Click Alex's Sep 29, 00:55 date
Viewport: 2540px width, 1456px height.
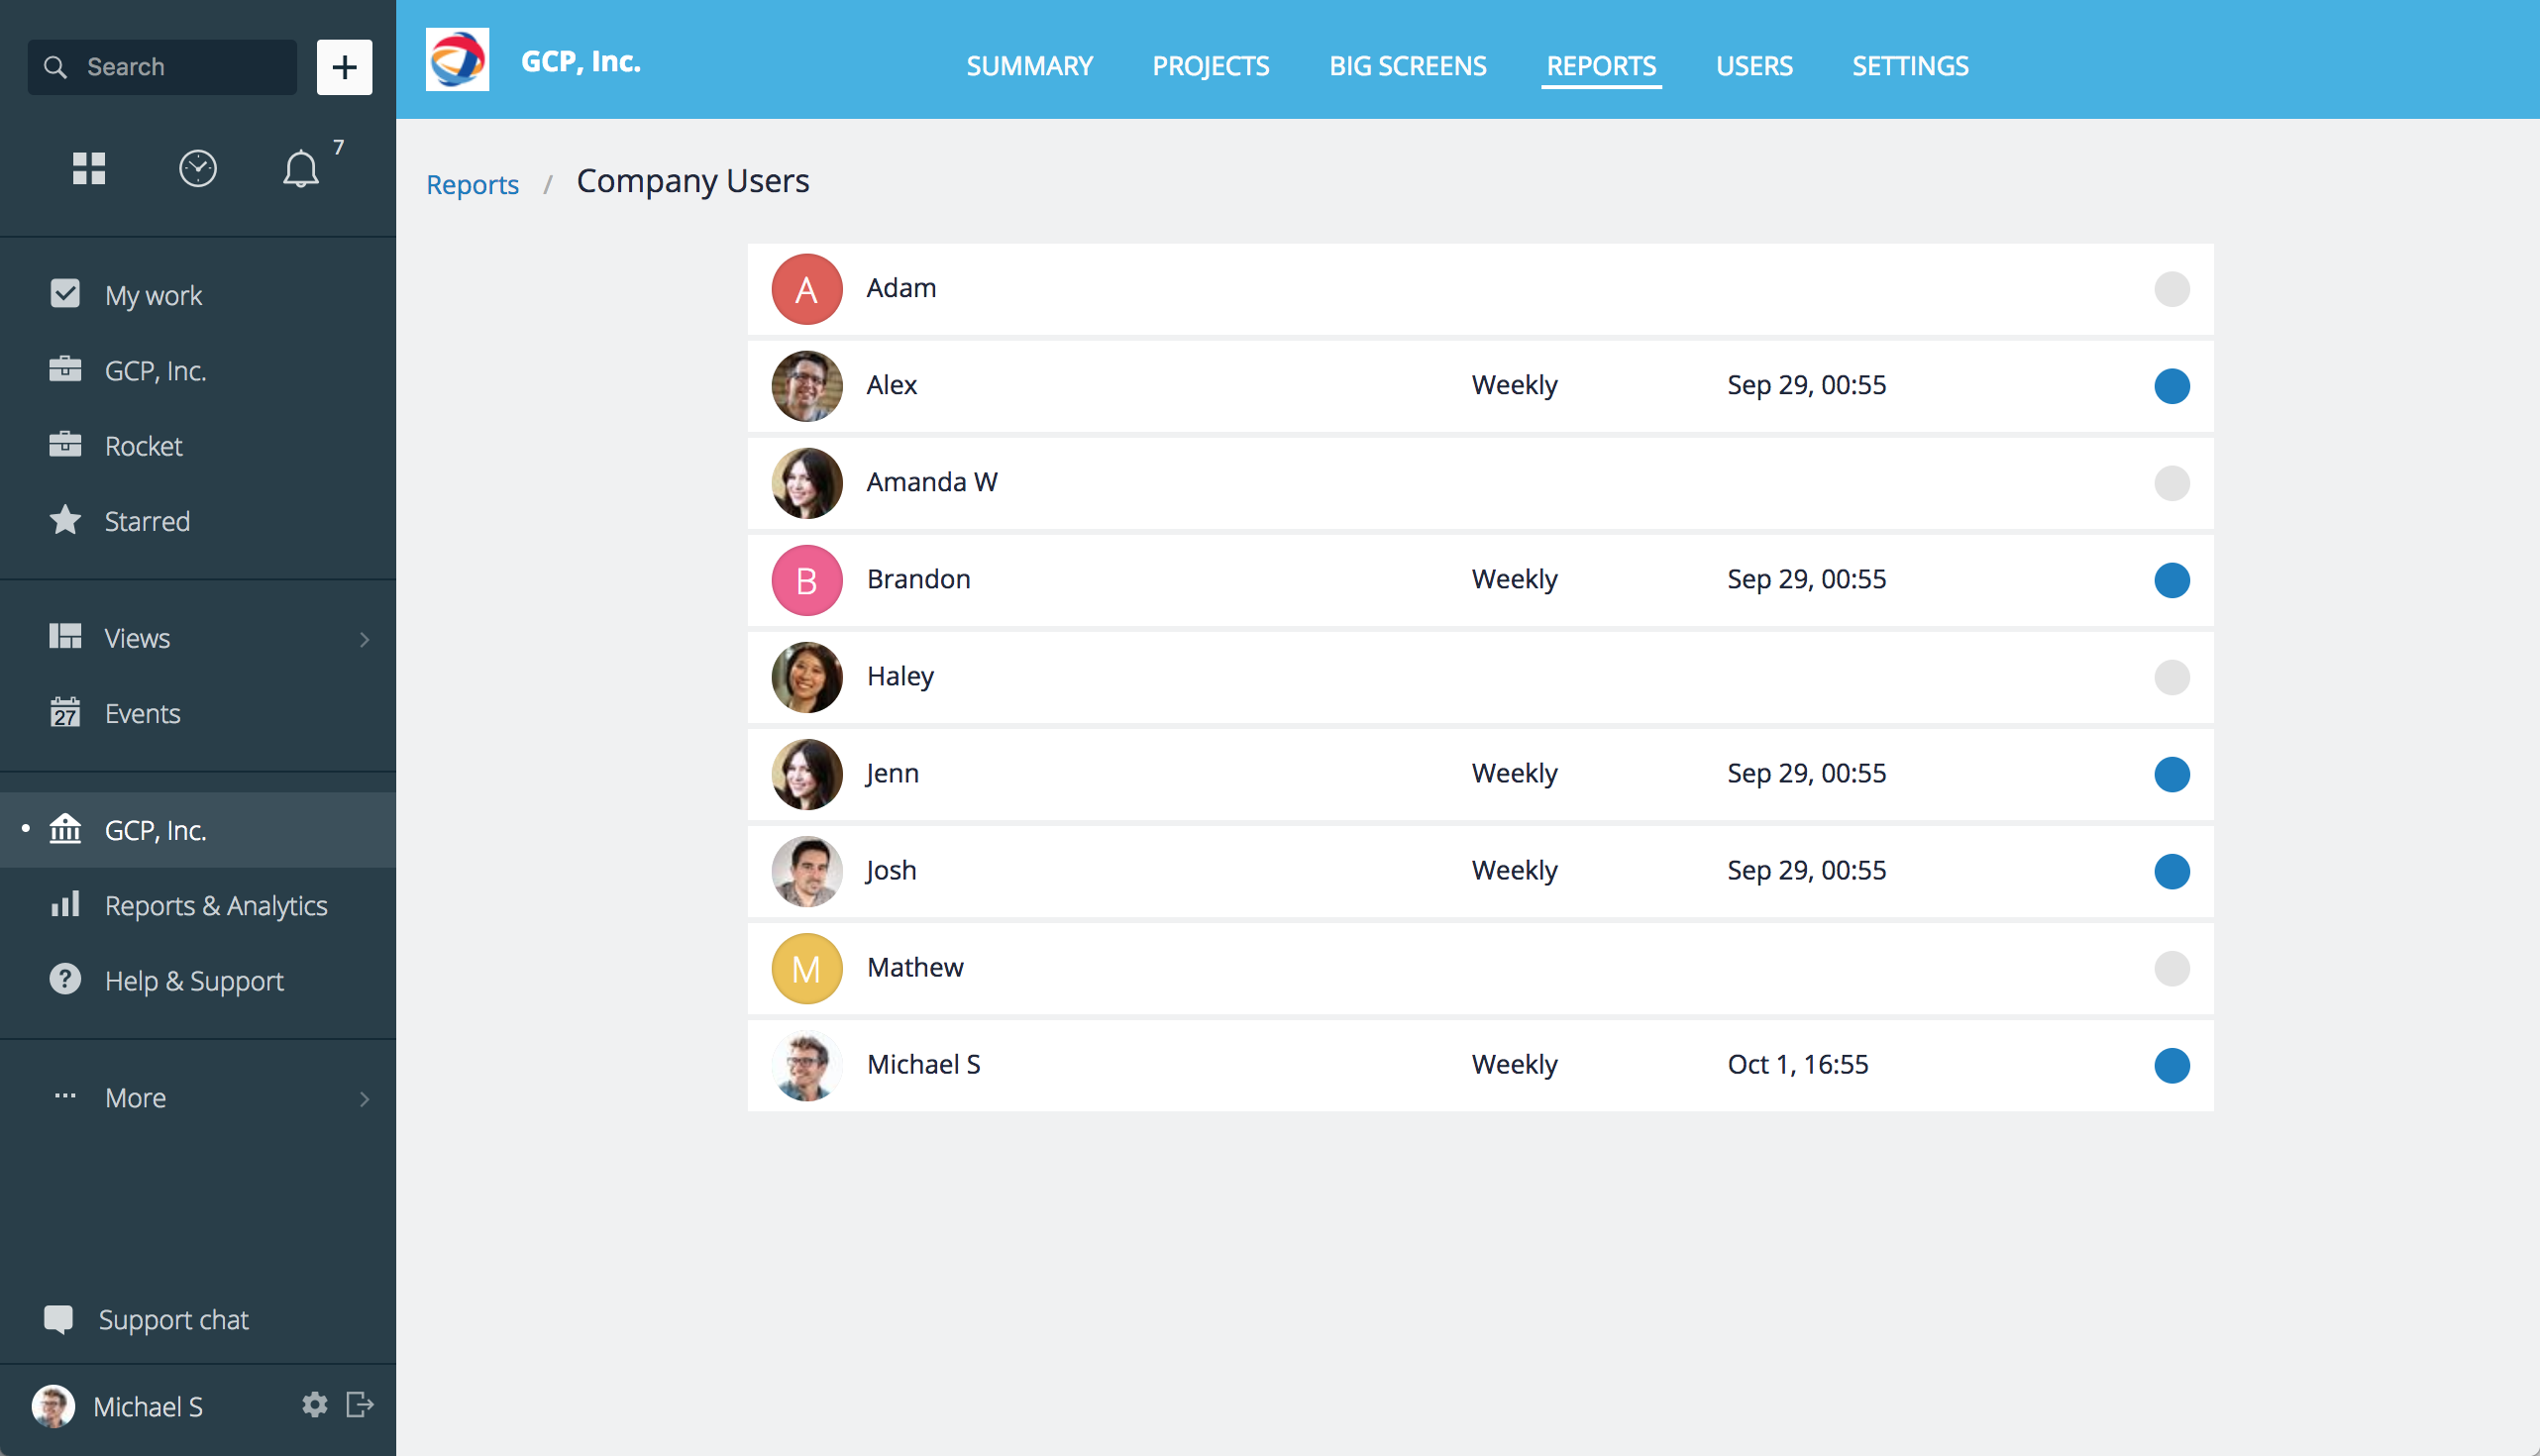[x=1806, y=385]
